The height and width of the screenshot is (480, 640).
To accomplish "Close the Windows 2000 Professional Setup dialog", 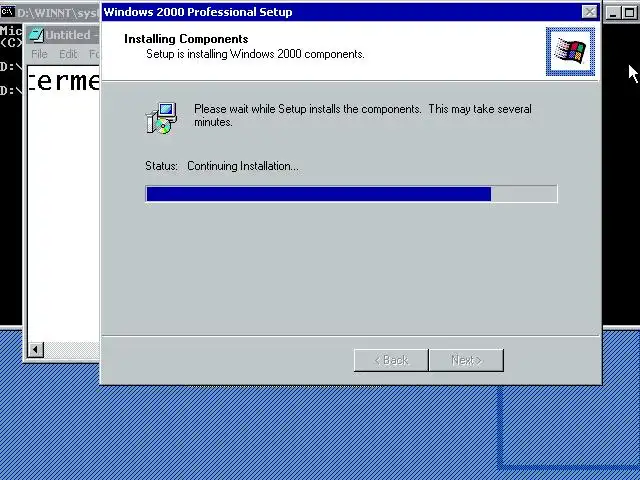I will (589, 12).
